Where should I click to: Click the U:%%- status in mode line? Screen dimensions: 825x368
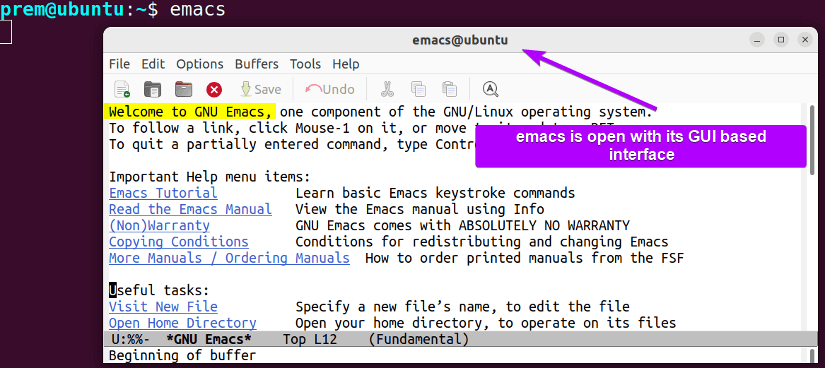click(131, 339)
